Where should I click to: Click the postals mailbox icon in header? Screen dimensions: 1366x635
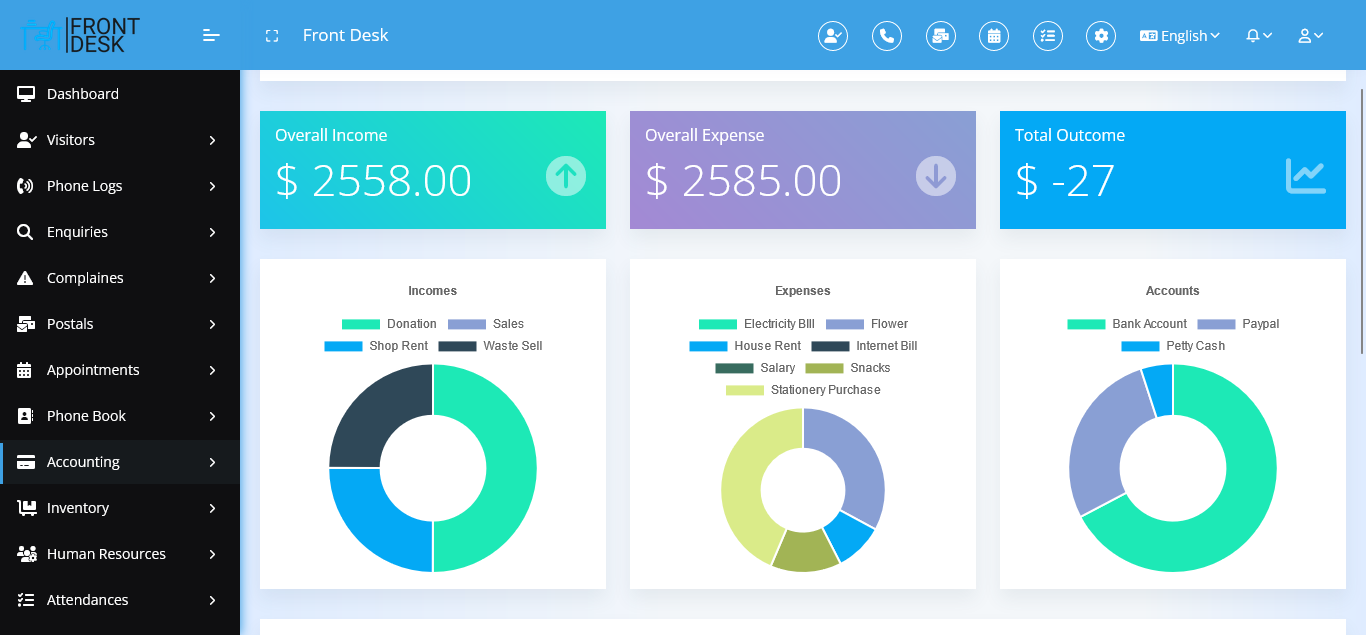coord(940,36)
